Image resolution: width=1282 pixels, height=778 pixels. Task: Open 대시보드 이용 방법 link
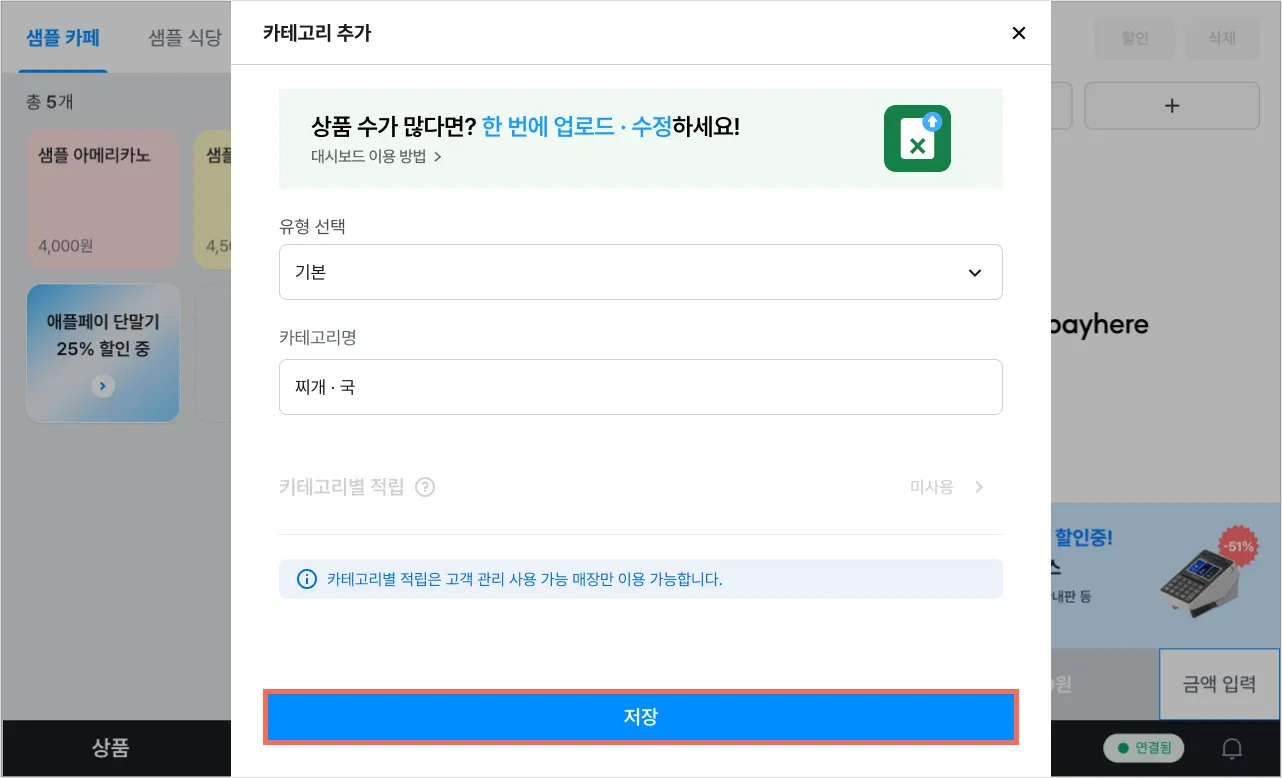point(376,157)
